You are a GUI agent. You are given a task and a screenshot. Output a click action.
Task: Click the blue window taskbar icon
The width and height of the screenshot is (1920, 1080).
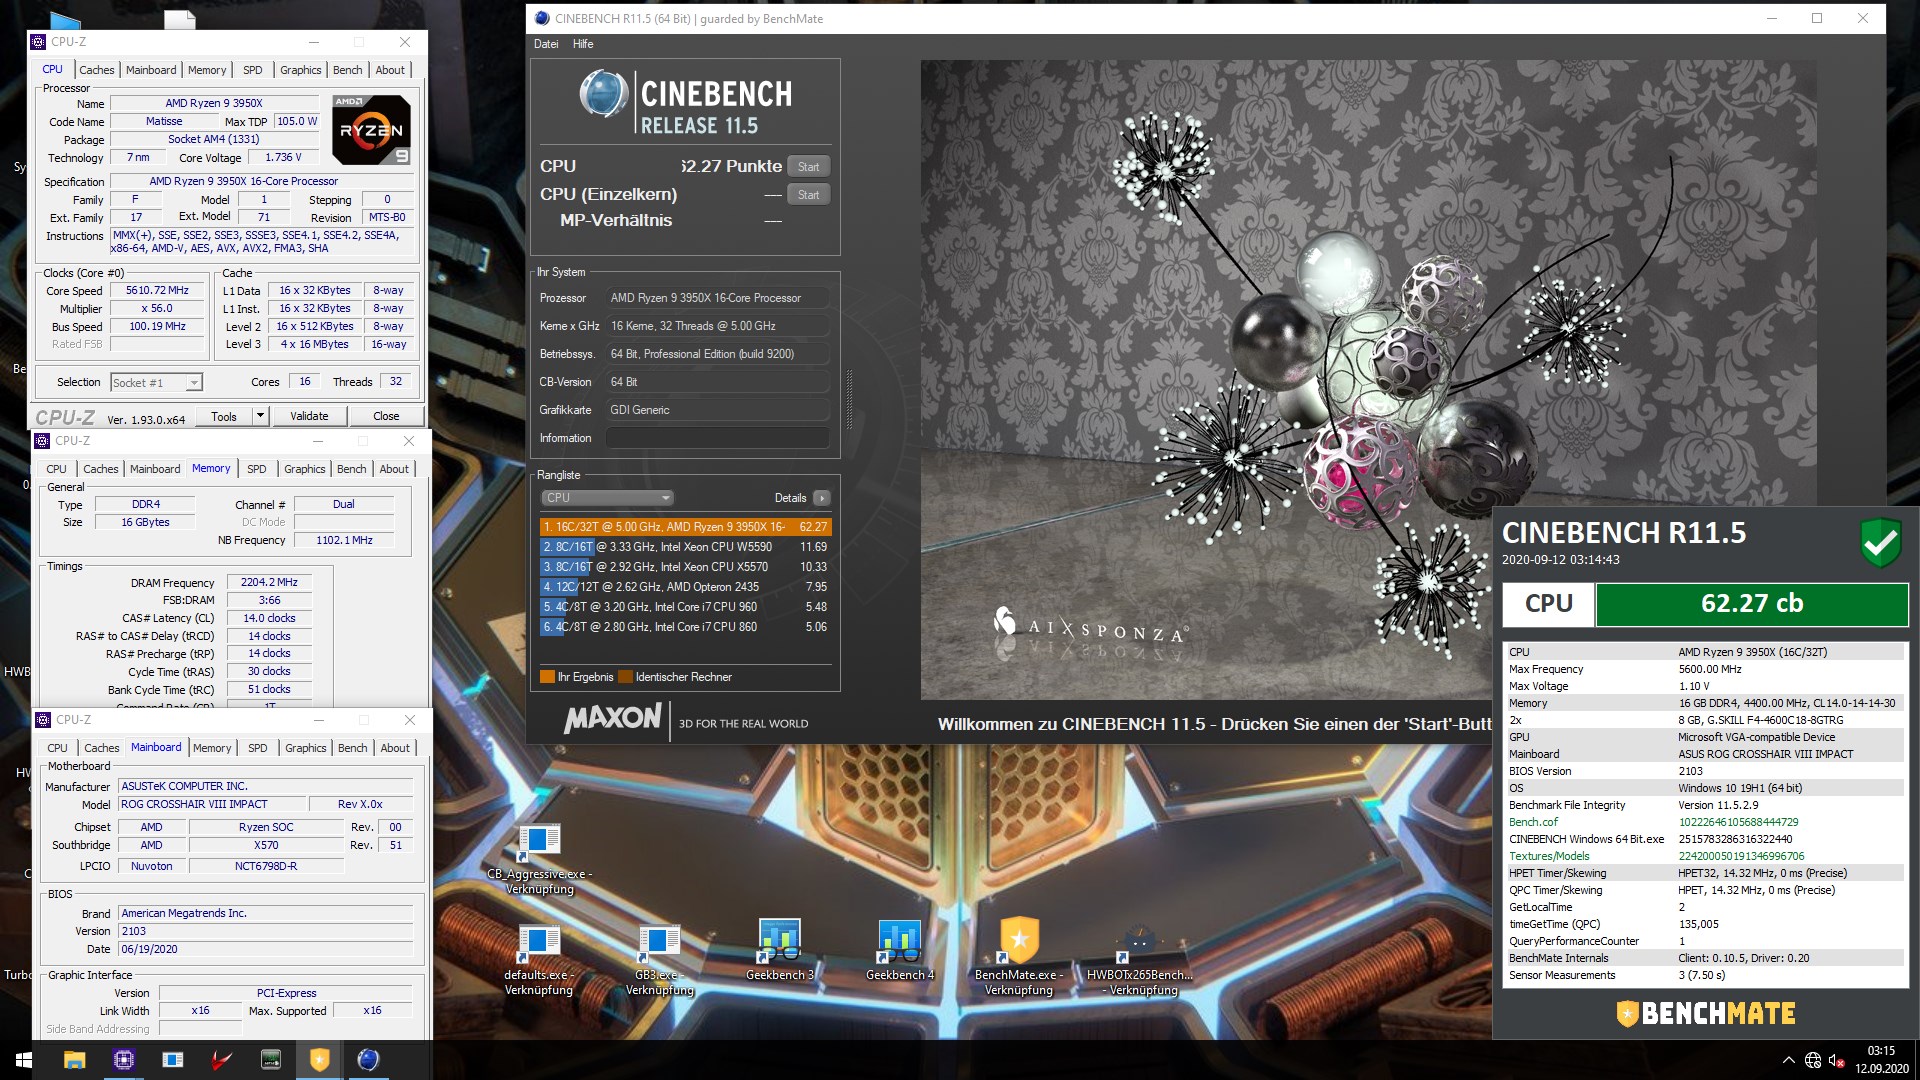pos(173,1060)
